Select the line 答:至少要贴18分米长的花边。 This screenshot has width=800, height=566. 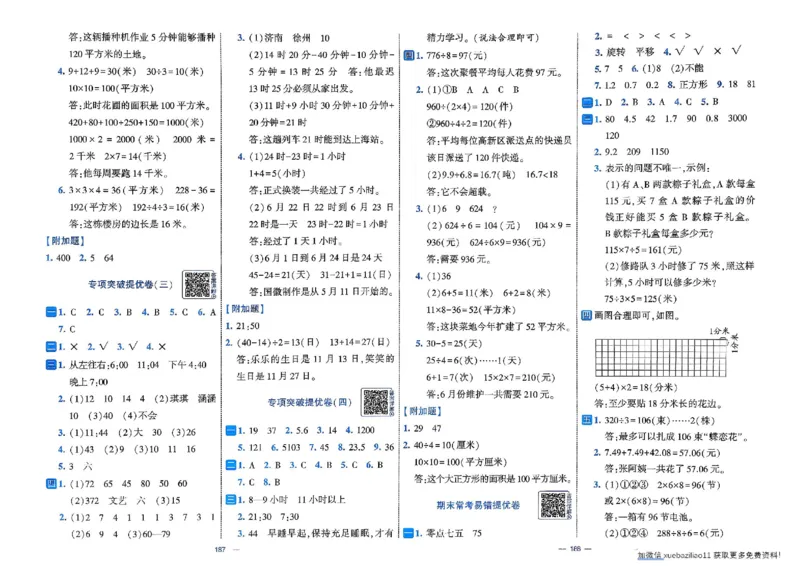[659, 404]
